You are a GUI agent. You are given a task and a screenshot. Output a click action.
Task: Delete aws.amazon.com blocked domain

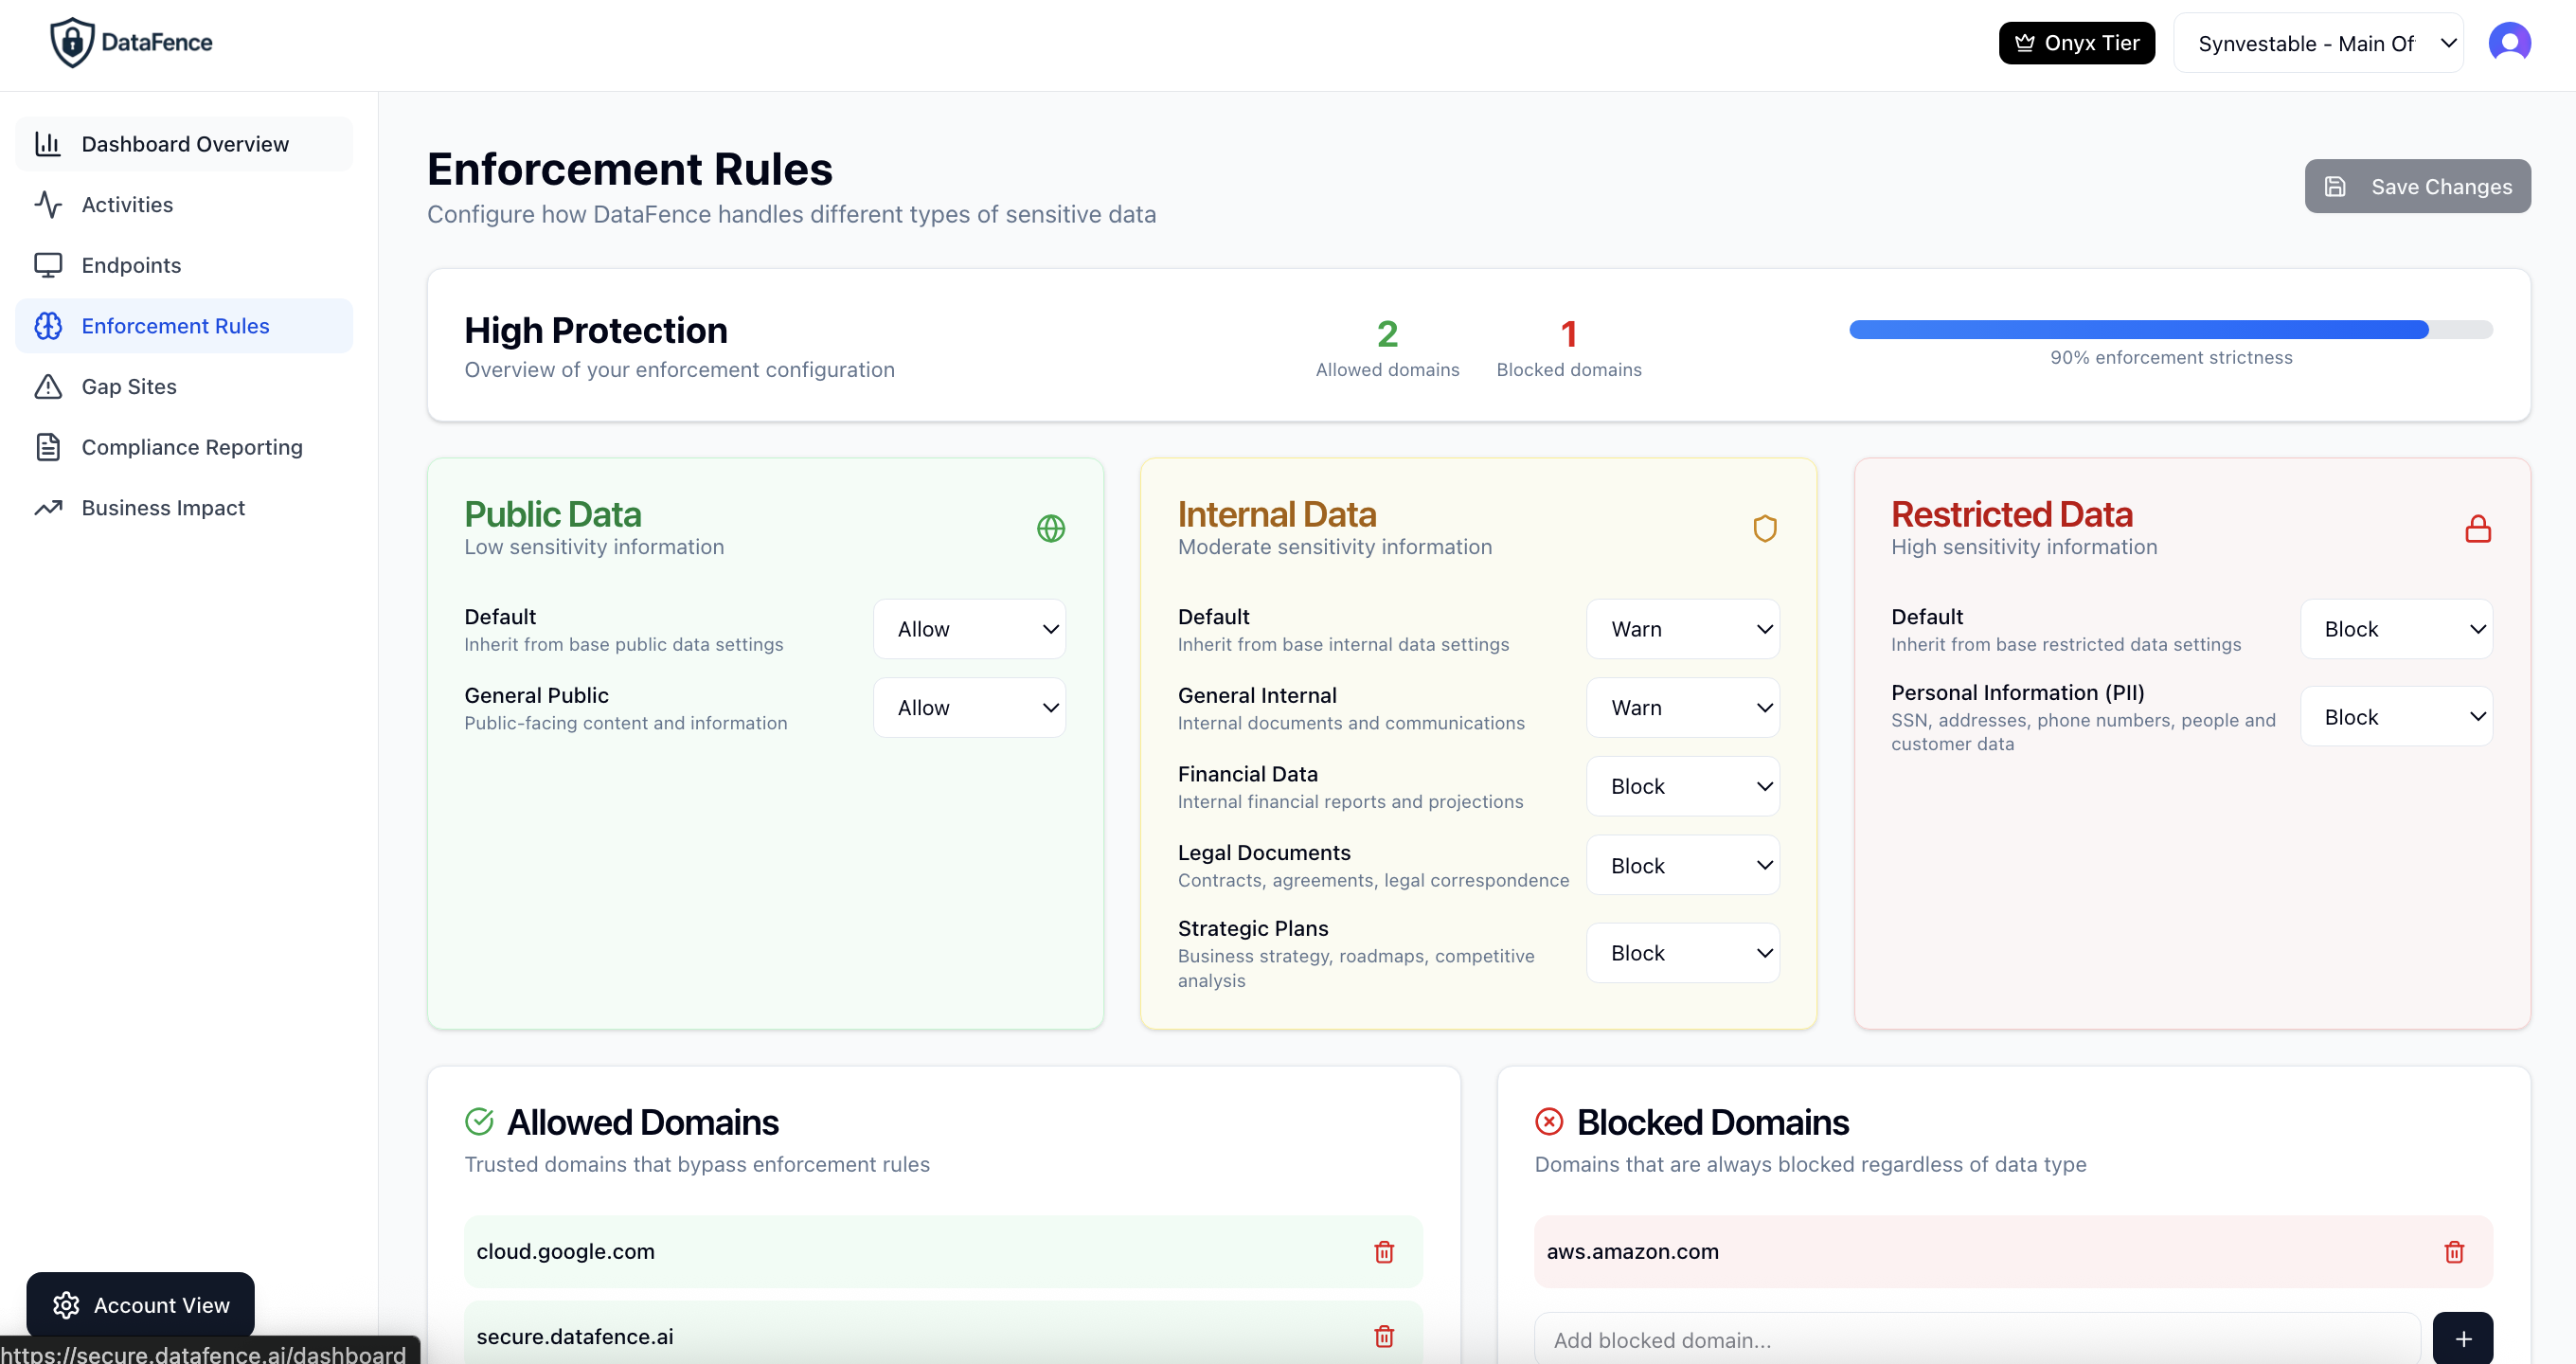(x=2454, y=1251)
